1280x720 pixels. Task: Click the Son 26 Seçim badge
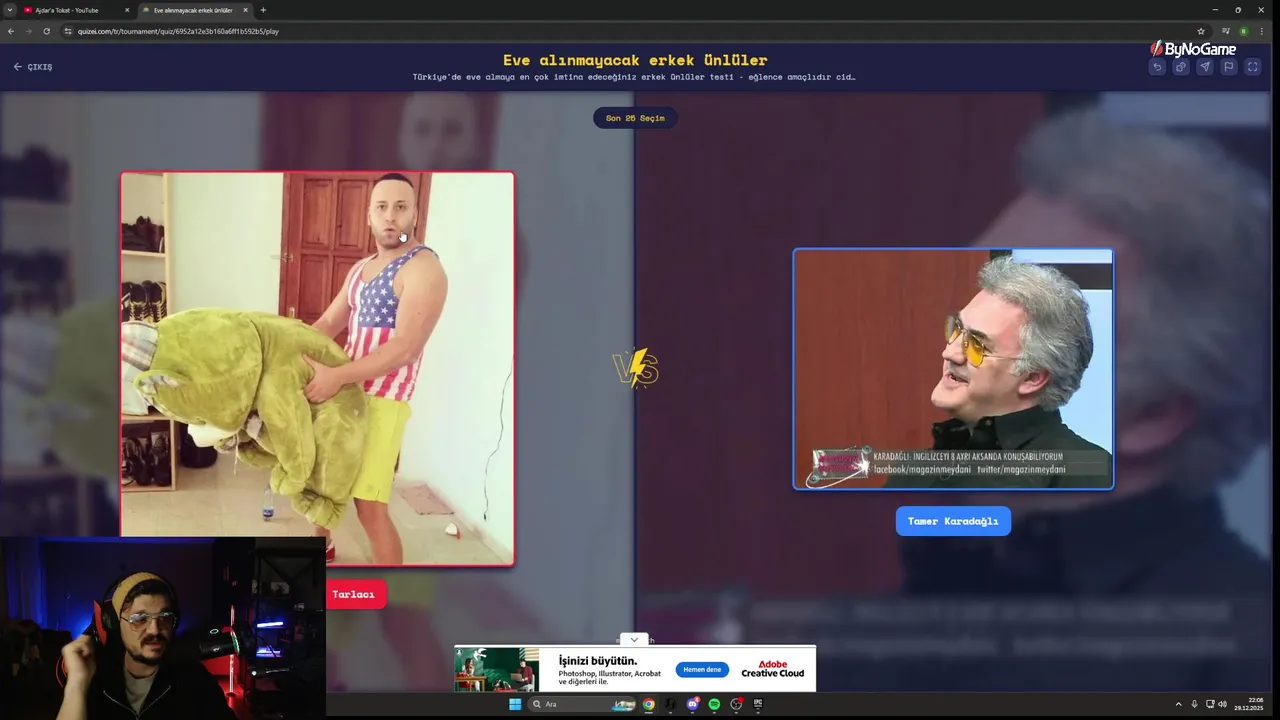click(x=635, y=118)
